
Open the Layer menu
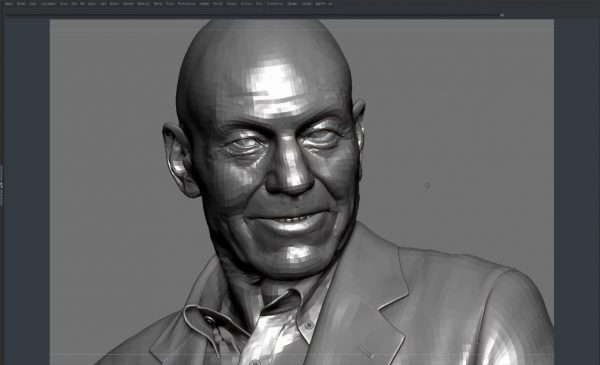pyautogui.click(x=91, y=4)
